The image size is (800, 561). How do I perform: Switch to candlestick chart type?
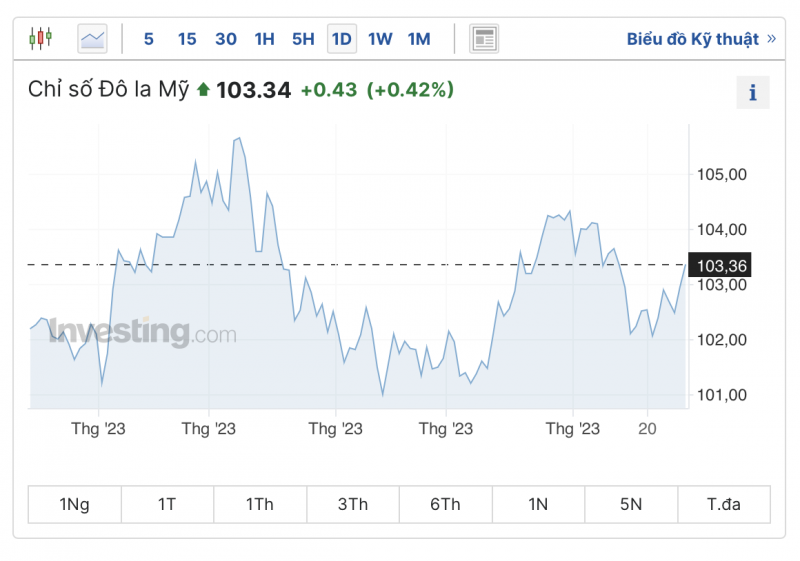tap(40, 39)
